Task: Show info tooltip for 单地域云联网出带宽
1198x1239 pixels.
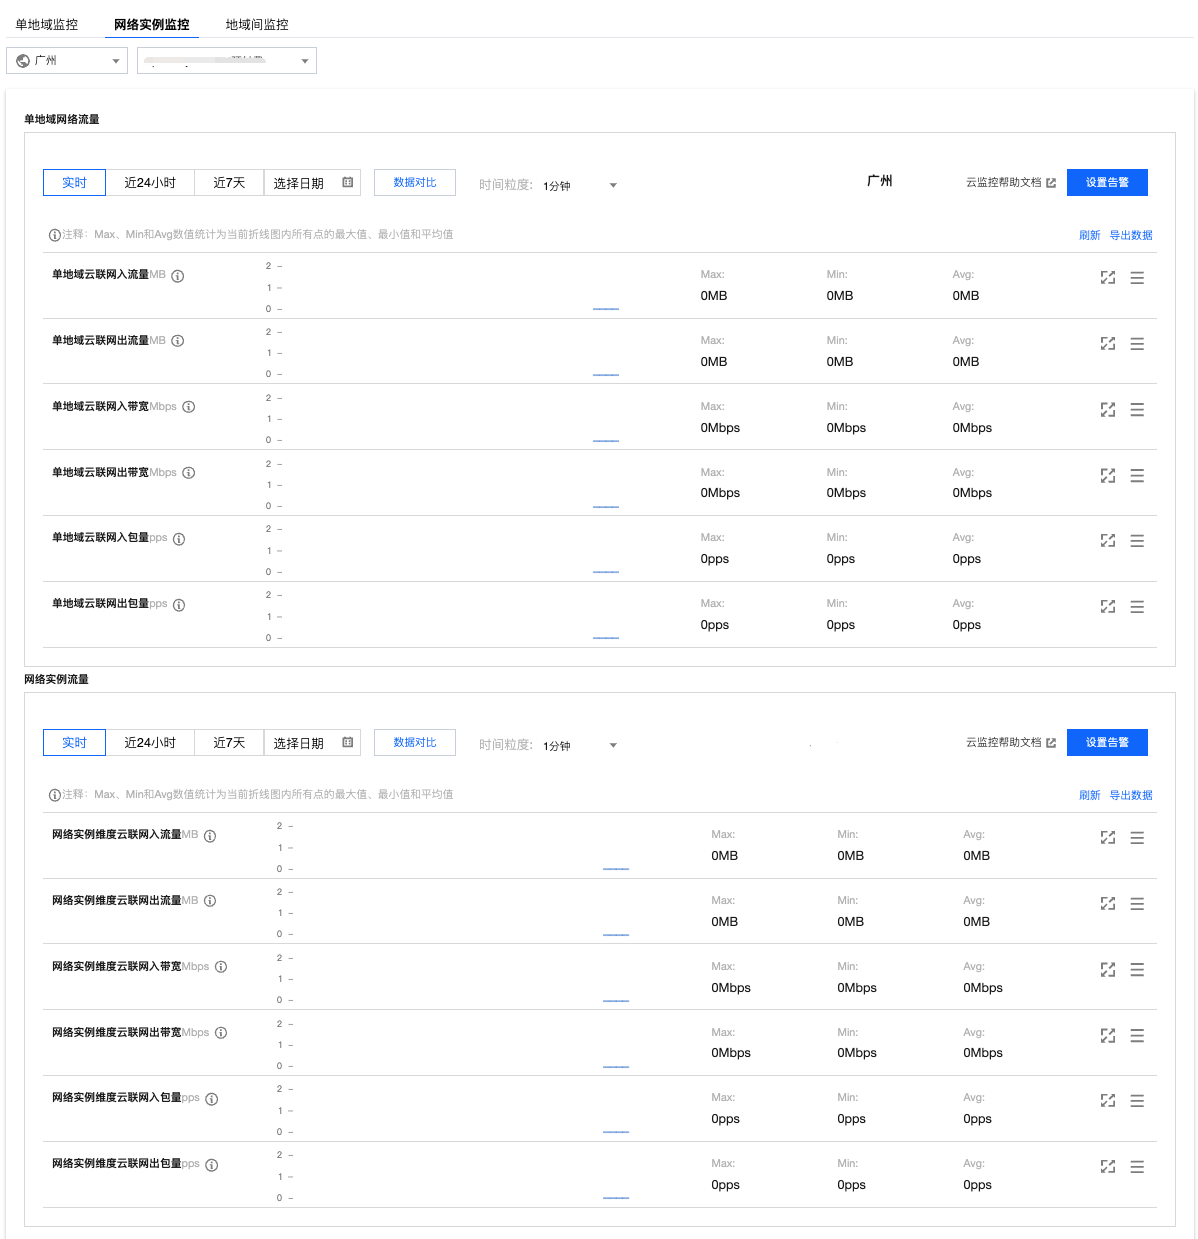Action: [189, 473]
